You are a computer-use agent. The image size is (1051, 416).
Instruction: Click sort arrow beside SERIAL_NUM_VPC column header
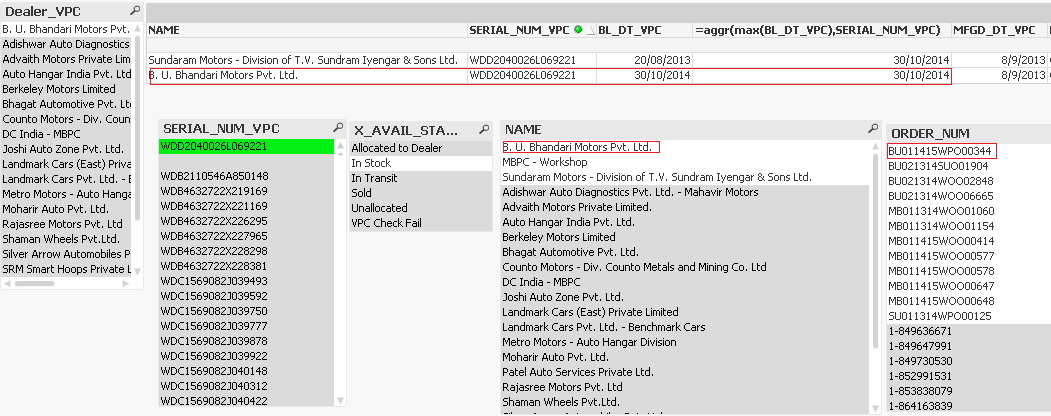(591, 31)
